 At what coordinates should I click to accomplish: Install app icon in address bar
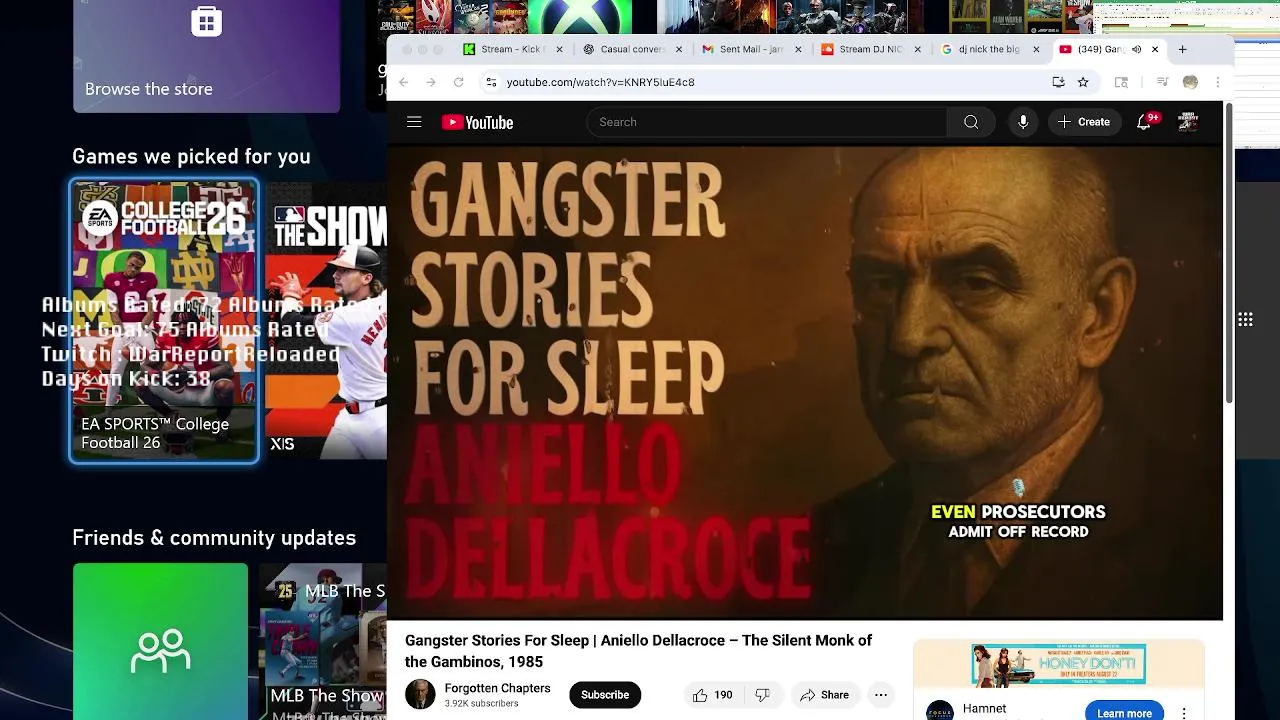click(x=1058, y=82)
